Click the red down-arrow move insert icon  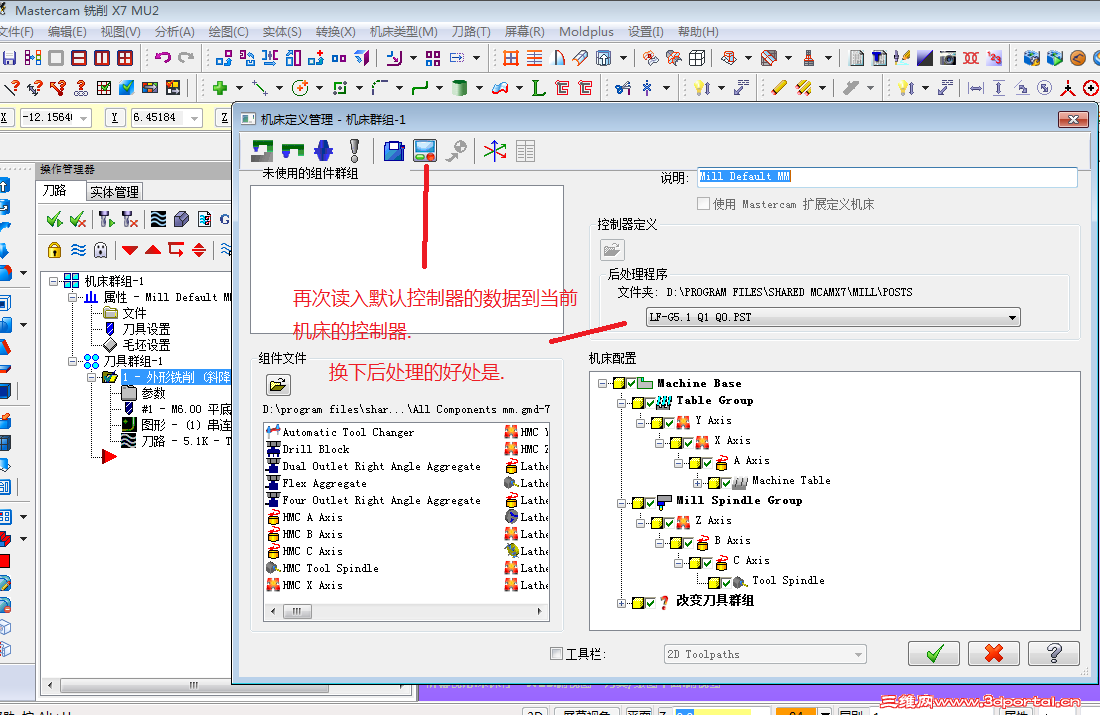130,250
